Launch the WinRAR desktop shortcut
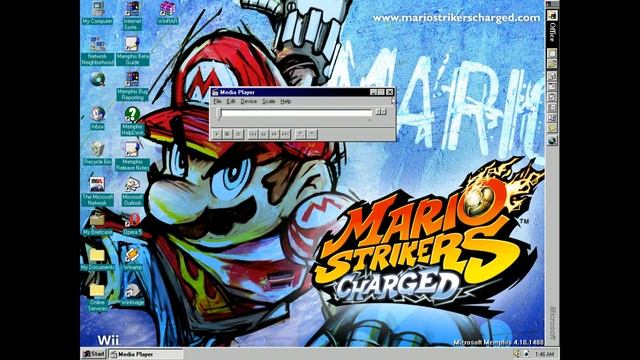This screenshot has height=360, width=640. (x=167, y=13)
